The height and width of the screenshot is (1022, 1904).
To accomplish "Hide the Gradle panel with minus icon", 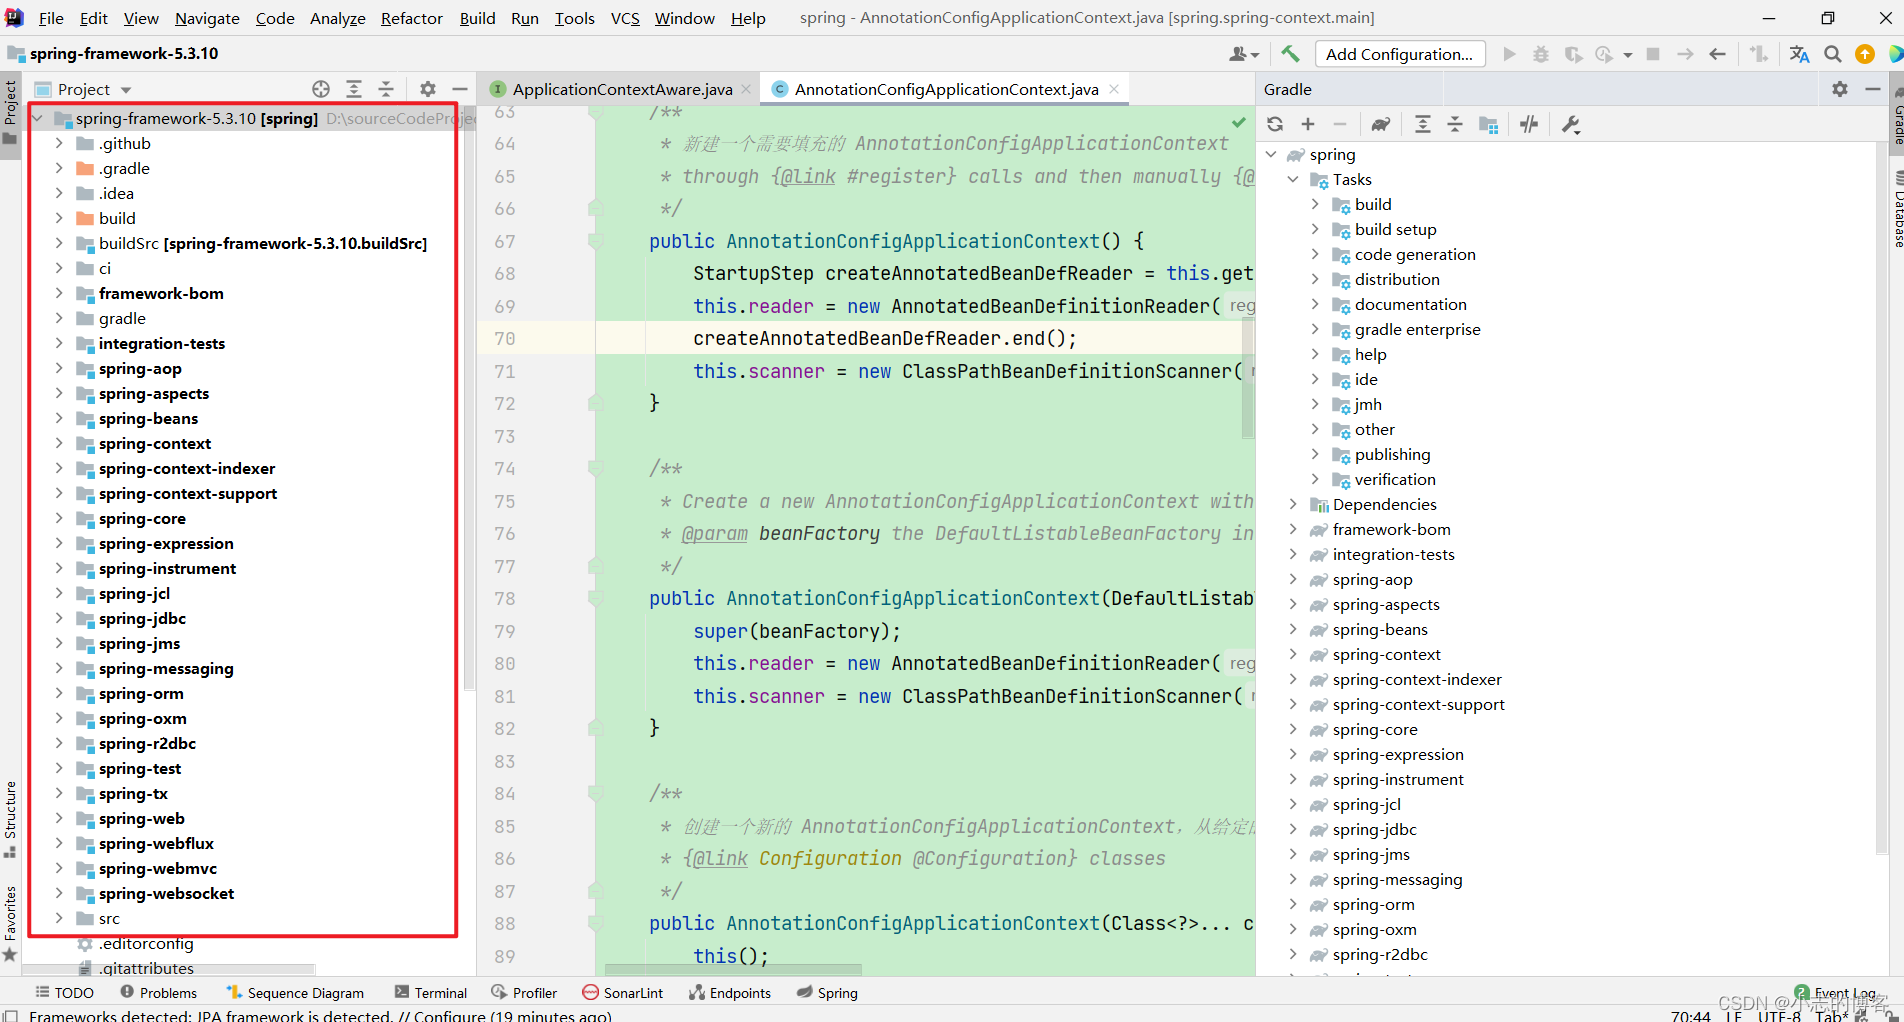I will click(1873, 89).
